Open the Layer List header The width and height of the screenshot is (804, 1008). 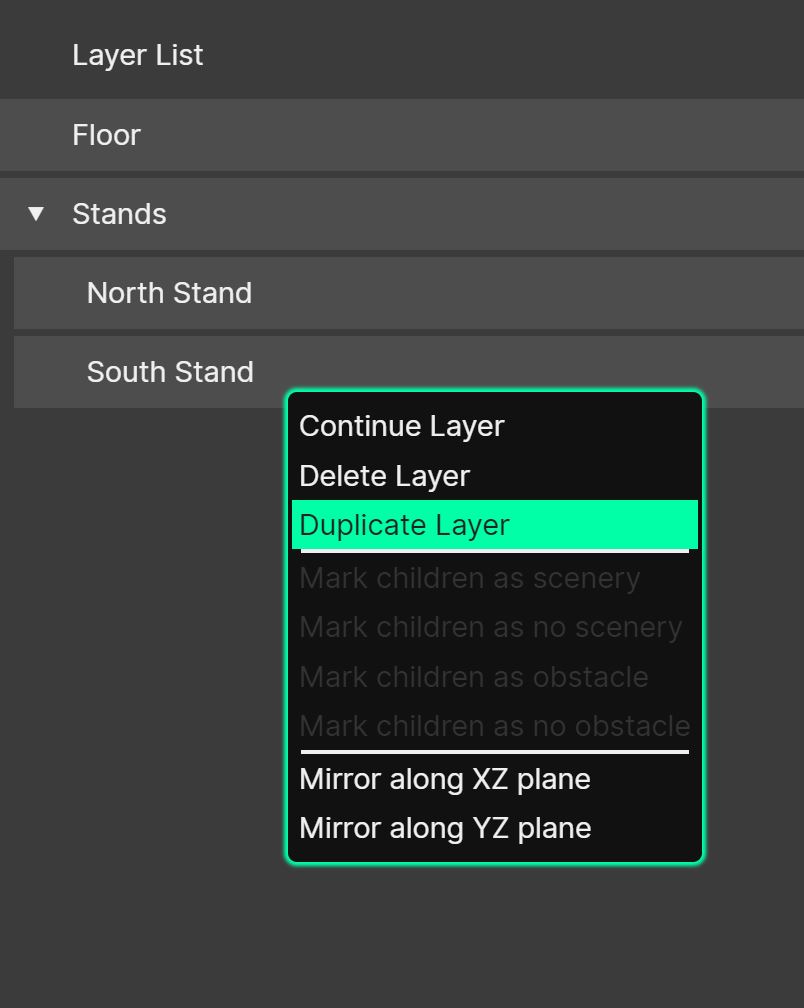coord(137,55)
